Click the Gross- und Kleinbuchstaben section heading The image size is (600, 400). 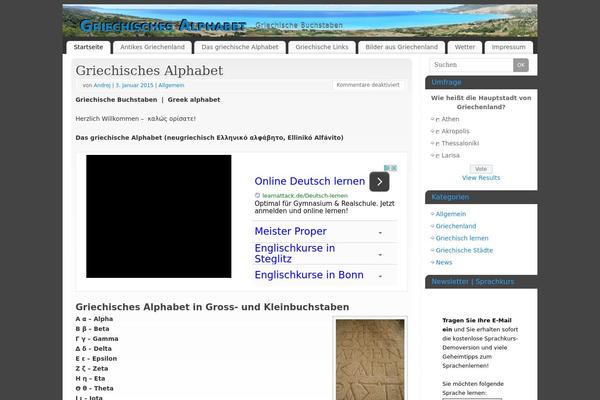(212, 307)
